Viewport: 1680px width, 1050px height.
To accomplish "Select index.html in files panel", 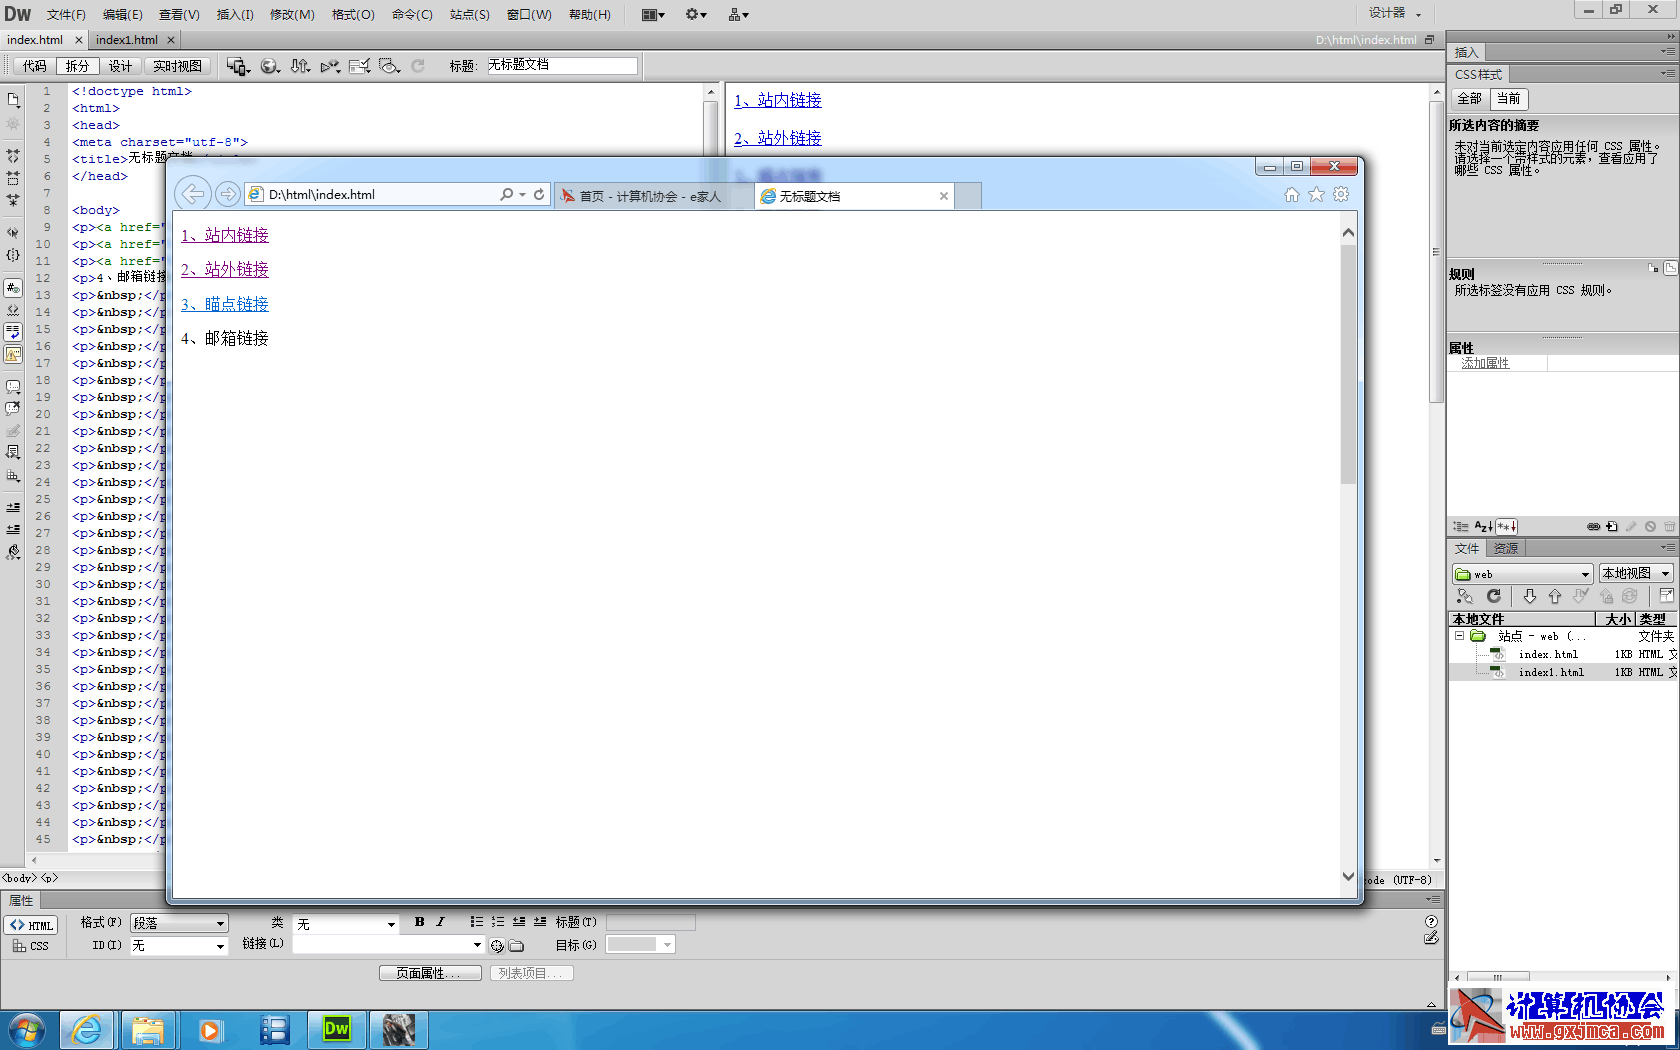I will pyautogui.click(x=1548, y=654).
